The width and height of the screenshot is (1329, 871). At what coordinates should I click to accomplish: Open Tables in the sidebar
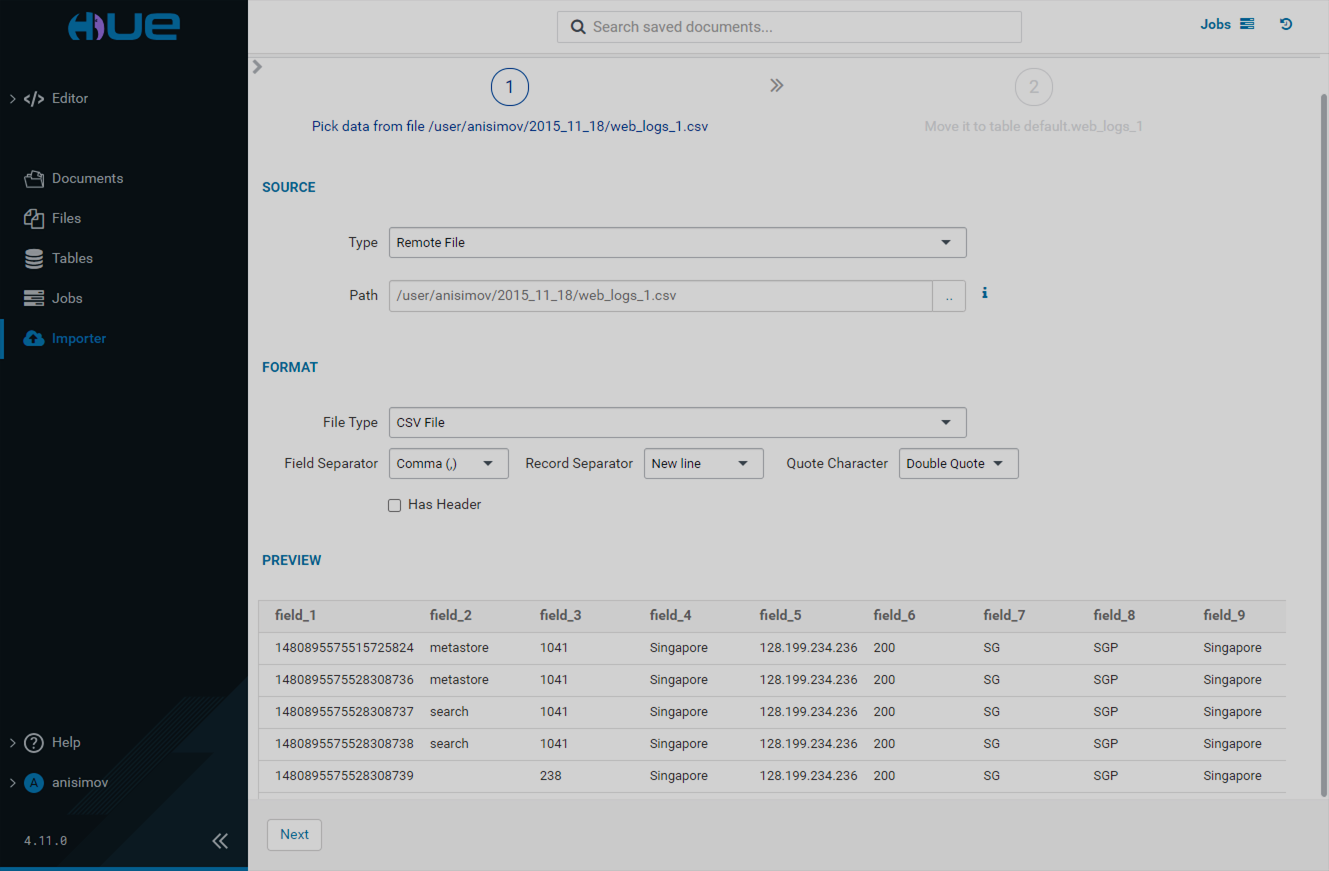72,258
